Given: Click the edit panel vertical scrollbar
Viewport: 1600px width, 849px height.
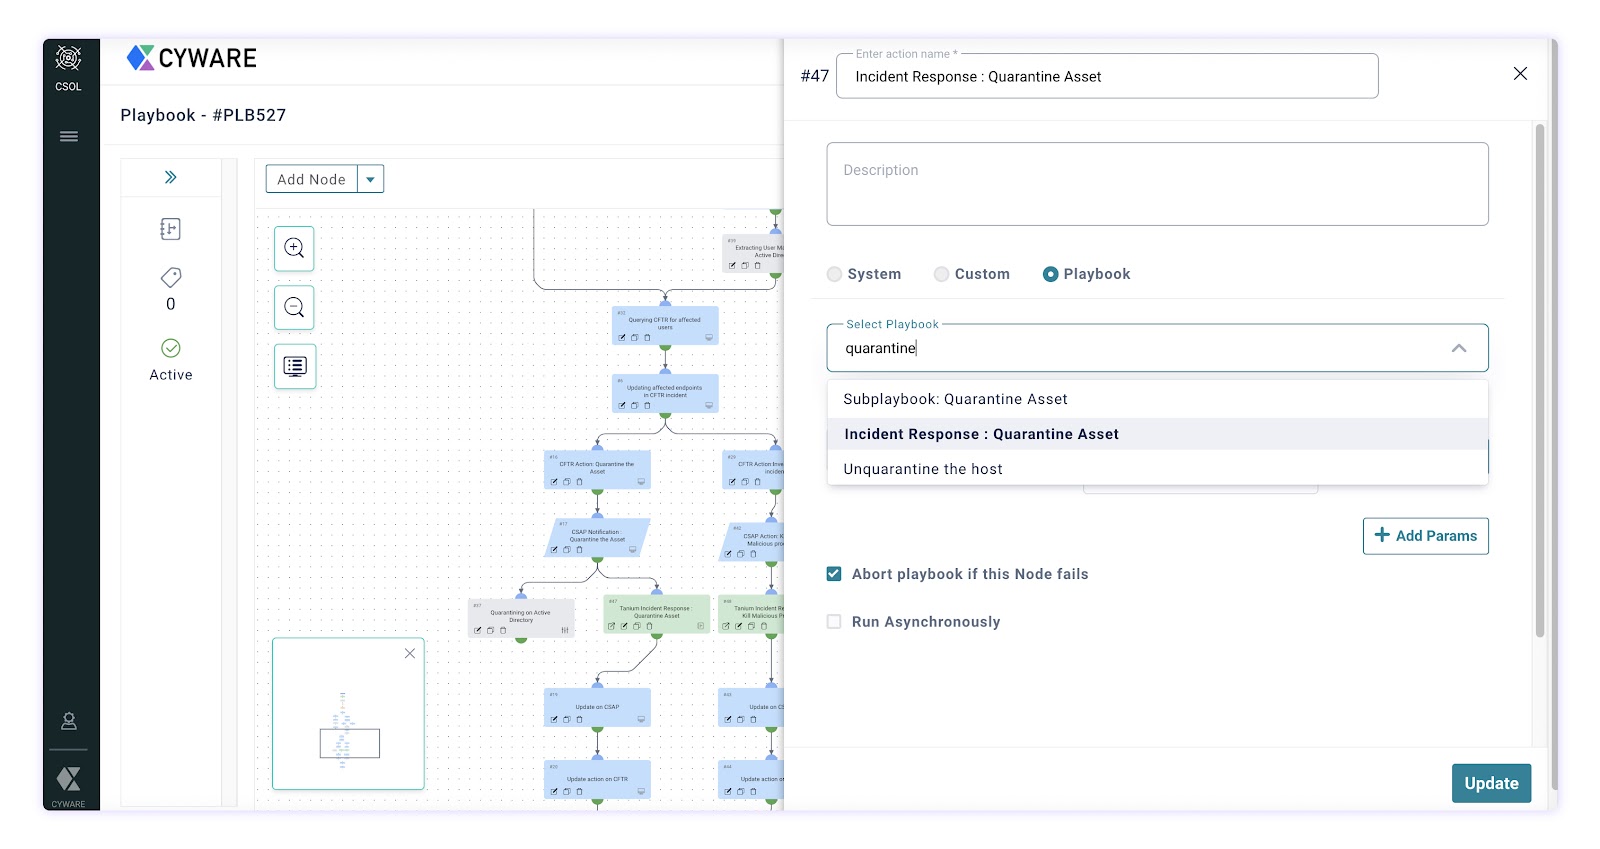Looking at the screenshot, I should pyautogui.click(x=1540, y=380).
